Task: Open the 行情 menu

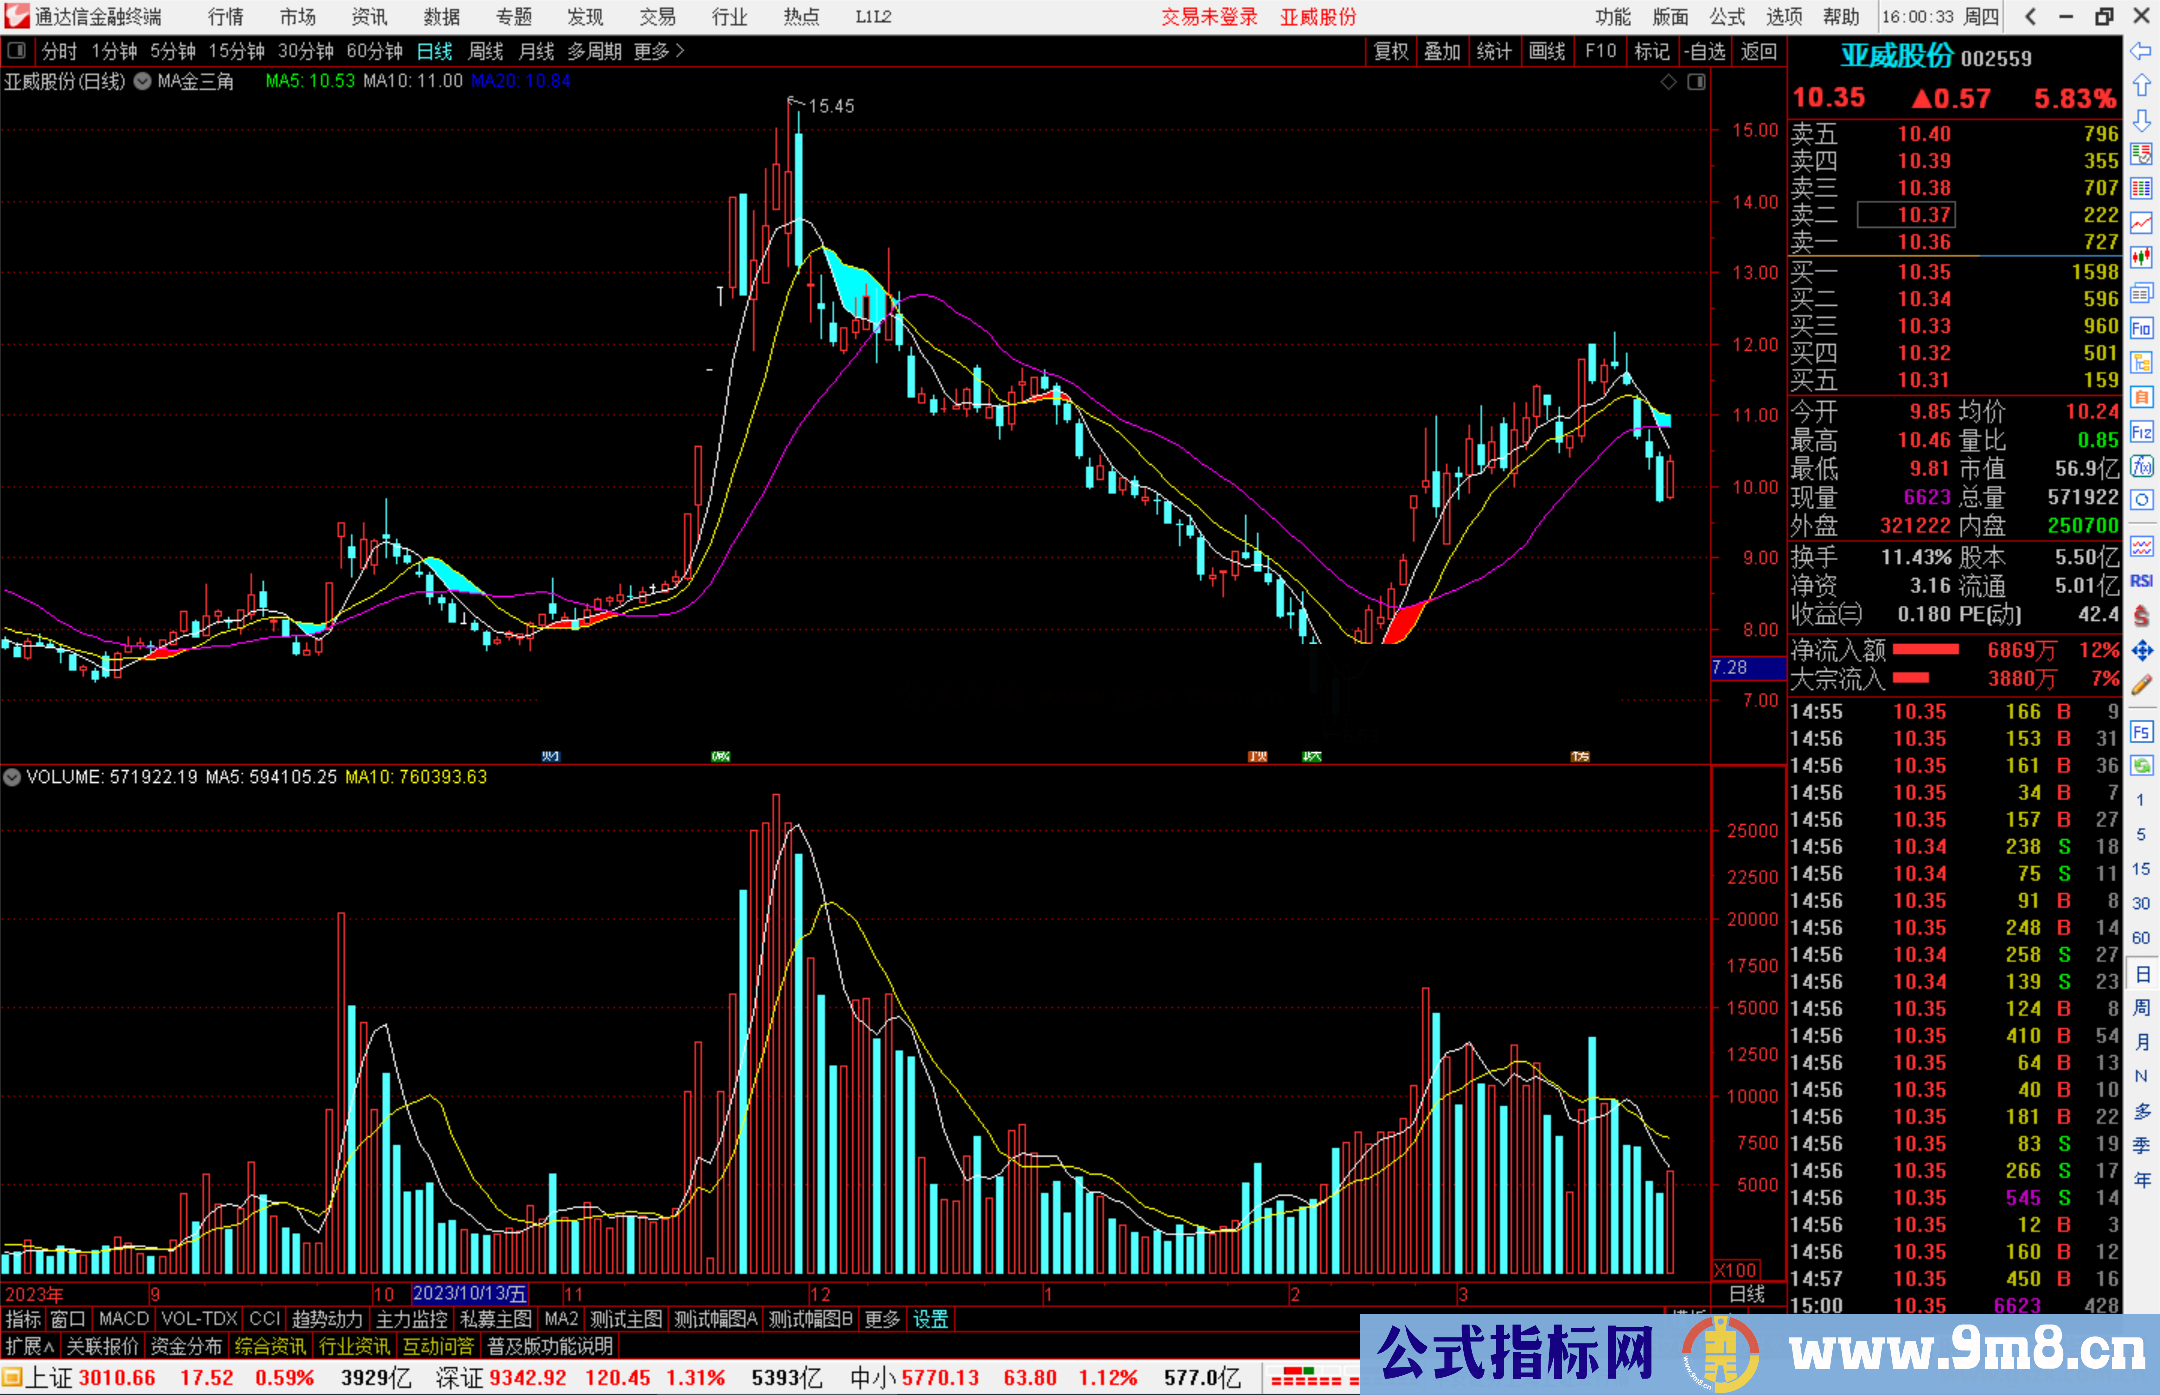Action: [x=226, y=17]
